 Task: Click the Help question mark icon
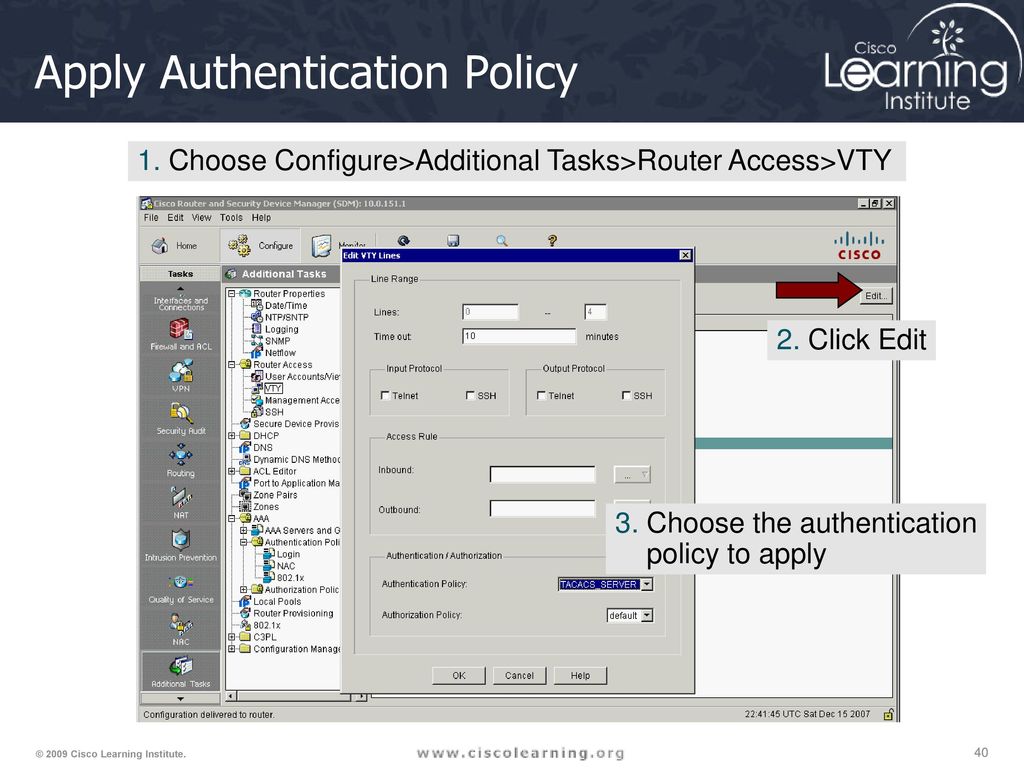[x=552, y=241]
